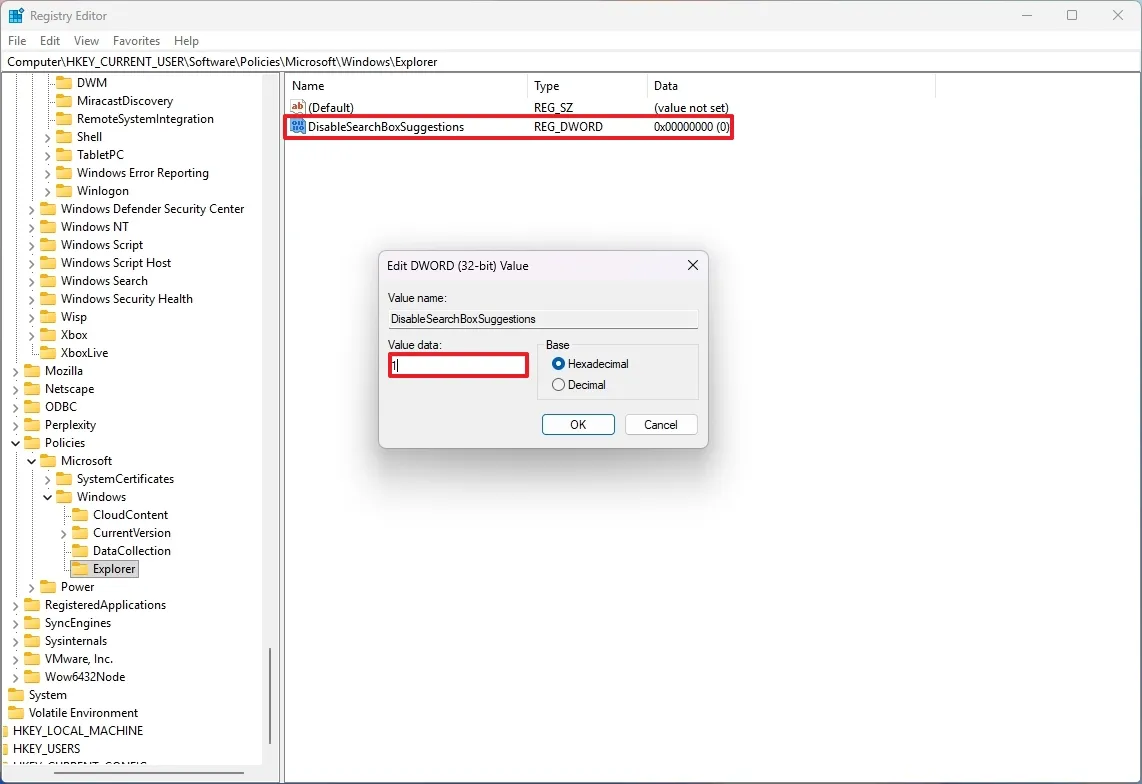Click the Registry Editor icon in title bar
The height and width of the screenshot is (784, 1142).
click(14, 15)
